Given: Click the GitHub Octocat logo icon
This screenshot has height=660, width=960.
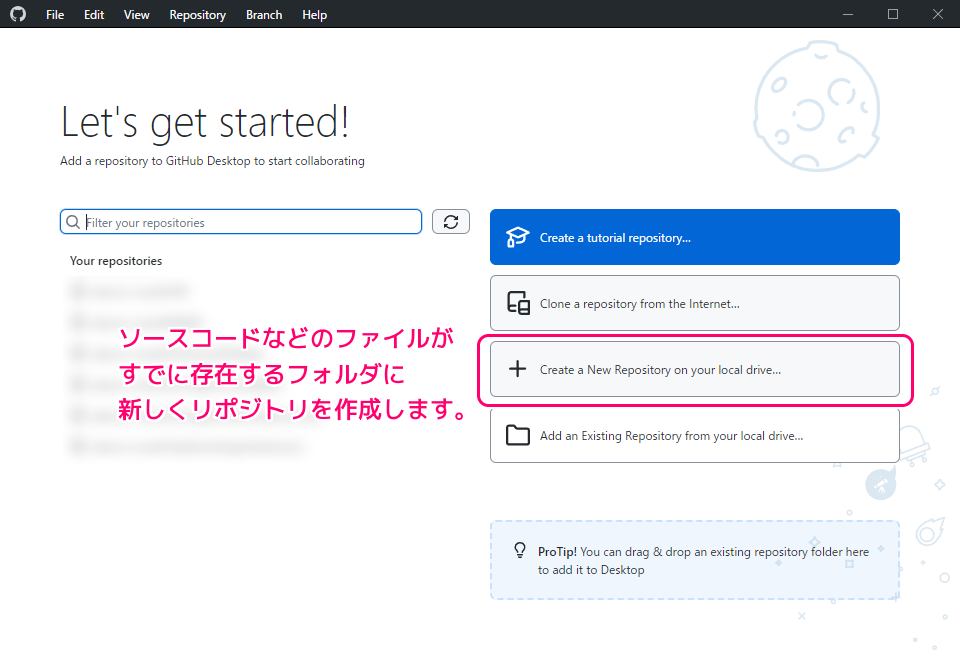Looking at the screenshot, I should tap(18, 13).
